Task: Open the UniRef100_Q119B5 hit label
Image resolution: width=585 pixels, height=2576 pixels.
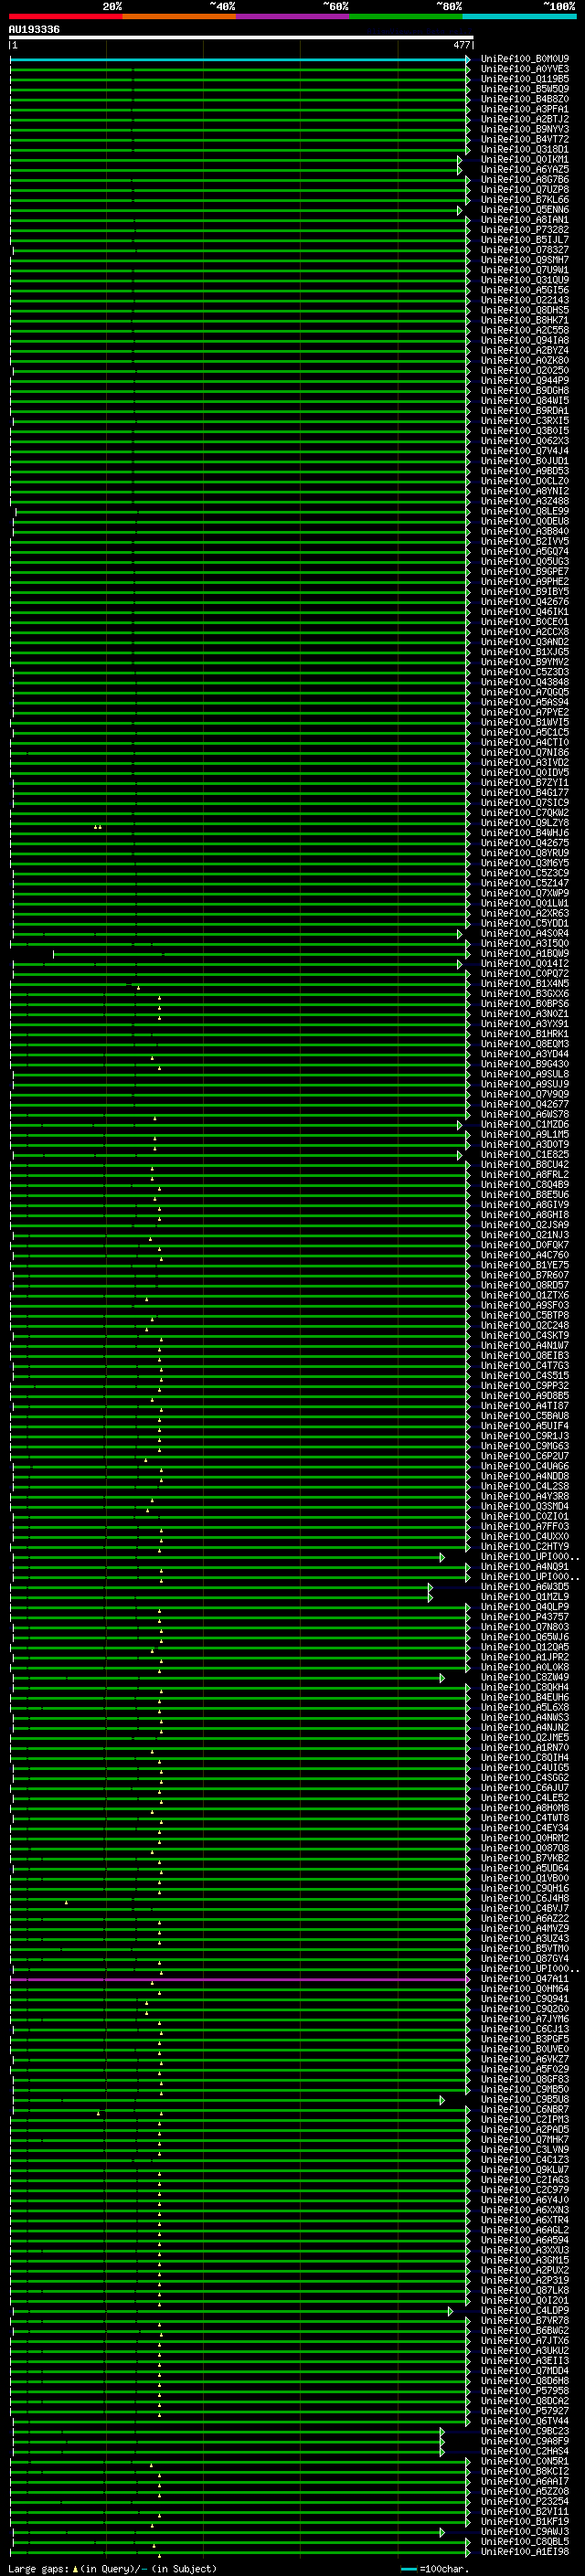Action: [525, 79]
